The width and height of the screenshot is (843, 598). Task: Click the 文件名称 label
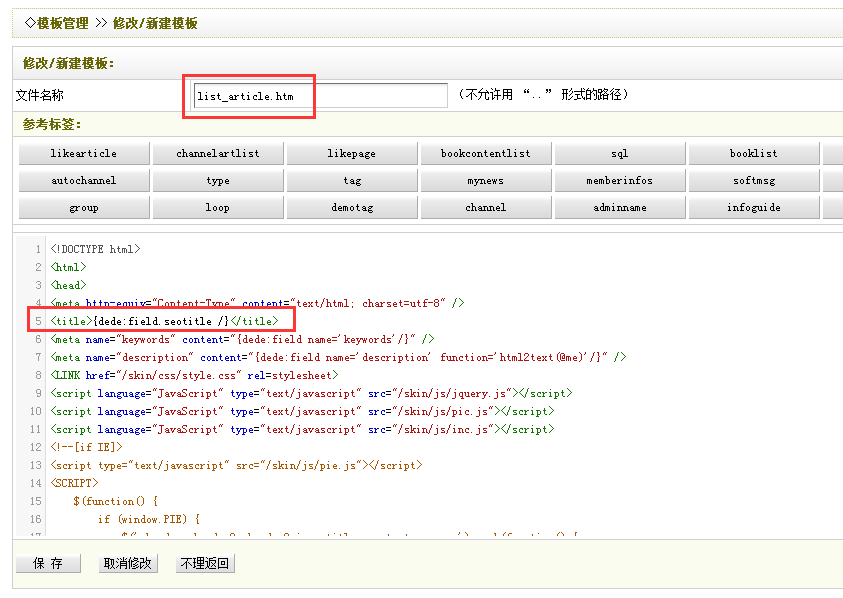(x=40, y=95)
